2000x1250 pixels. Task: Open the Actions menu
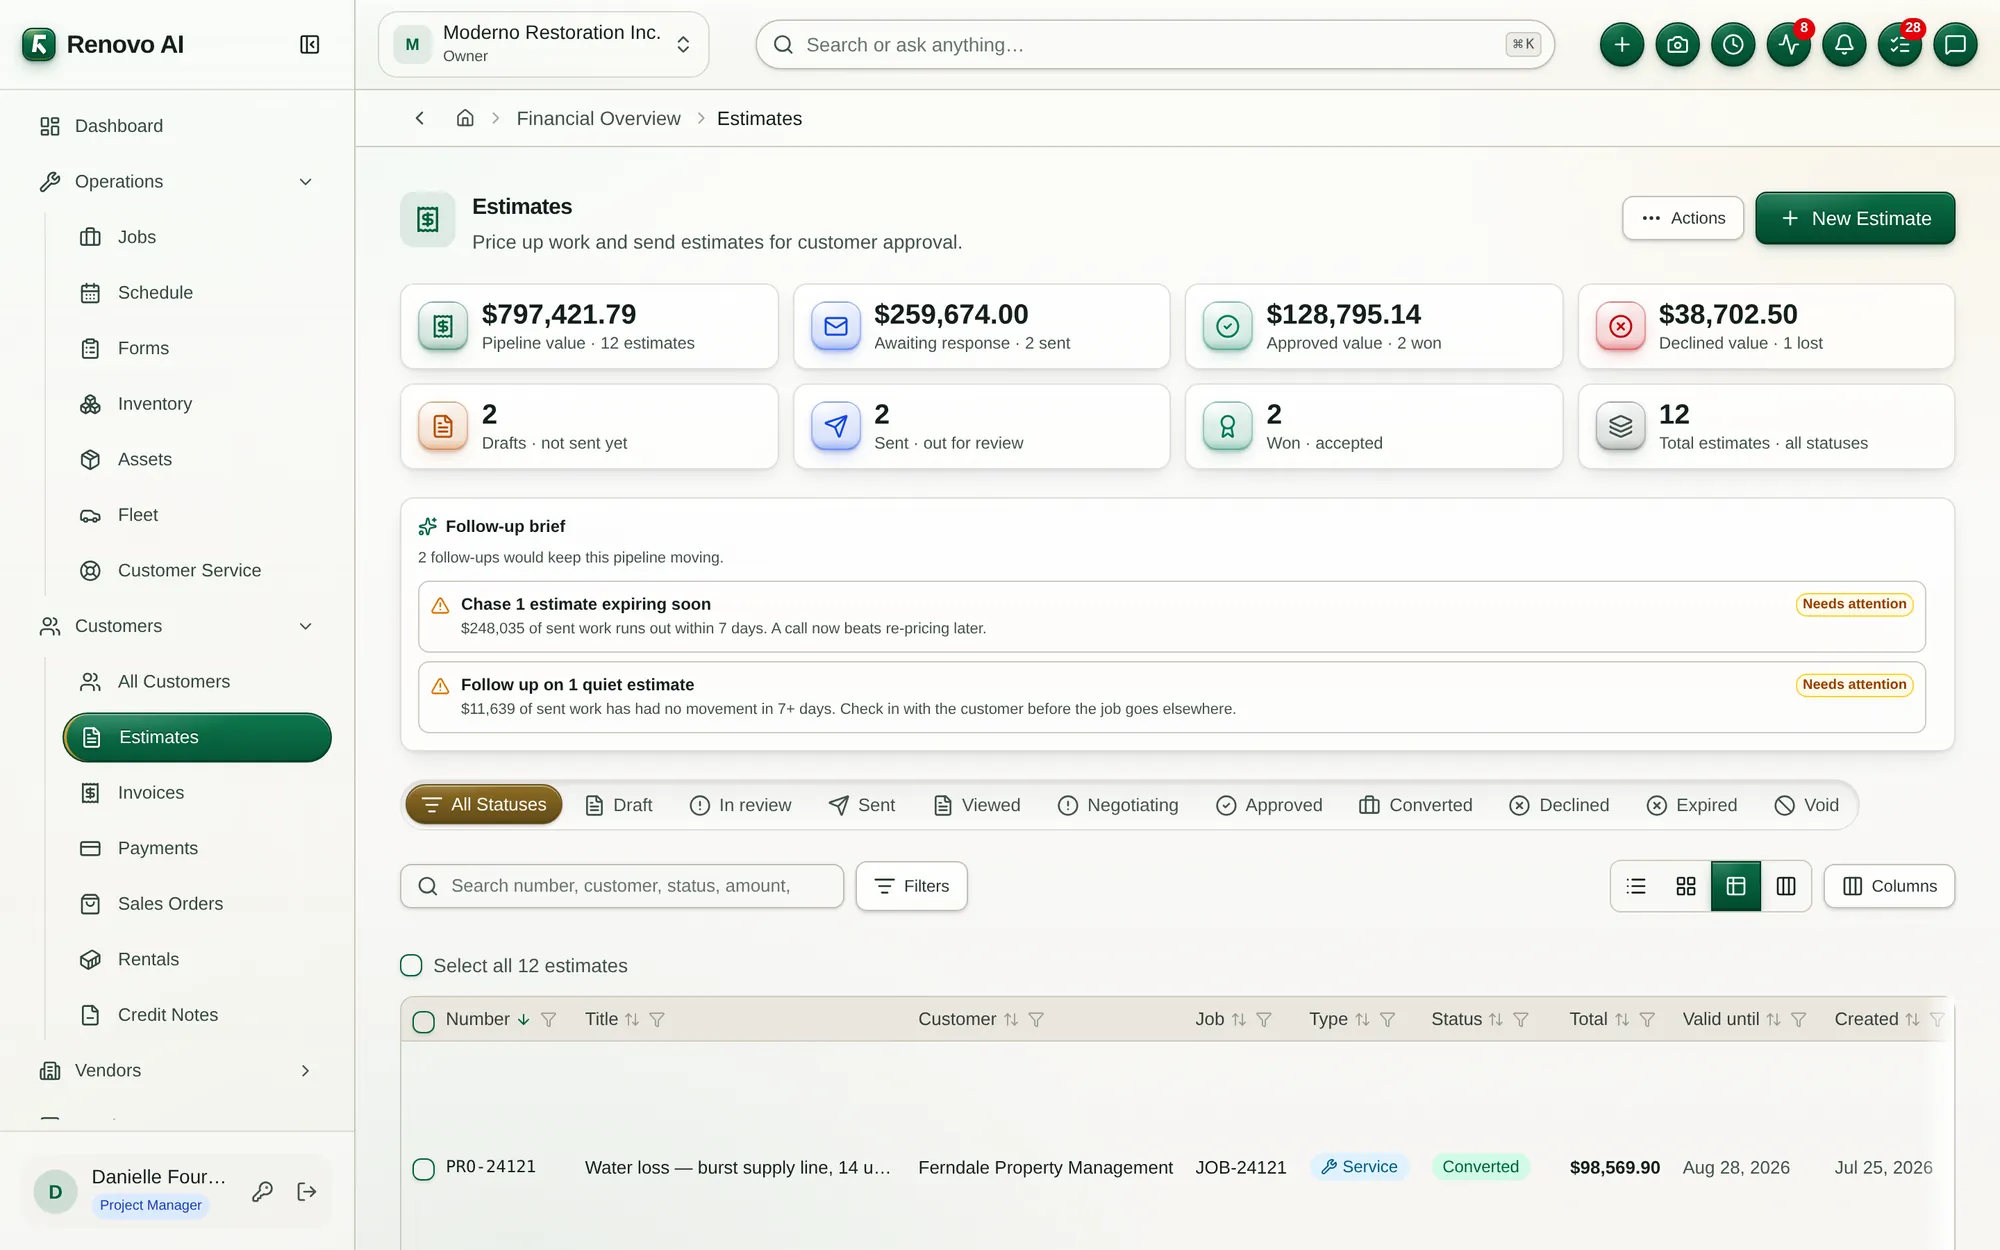[1683, 218]
